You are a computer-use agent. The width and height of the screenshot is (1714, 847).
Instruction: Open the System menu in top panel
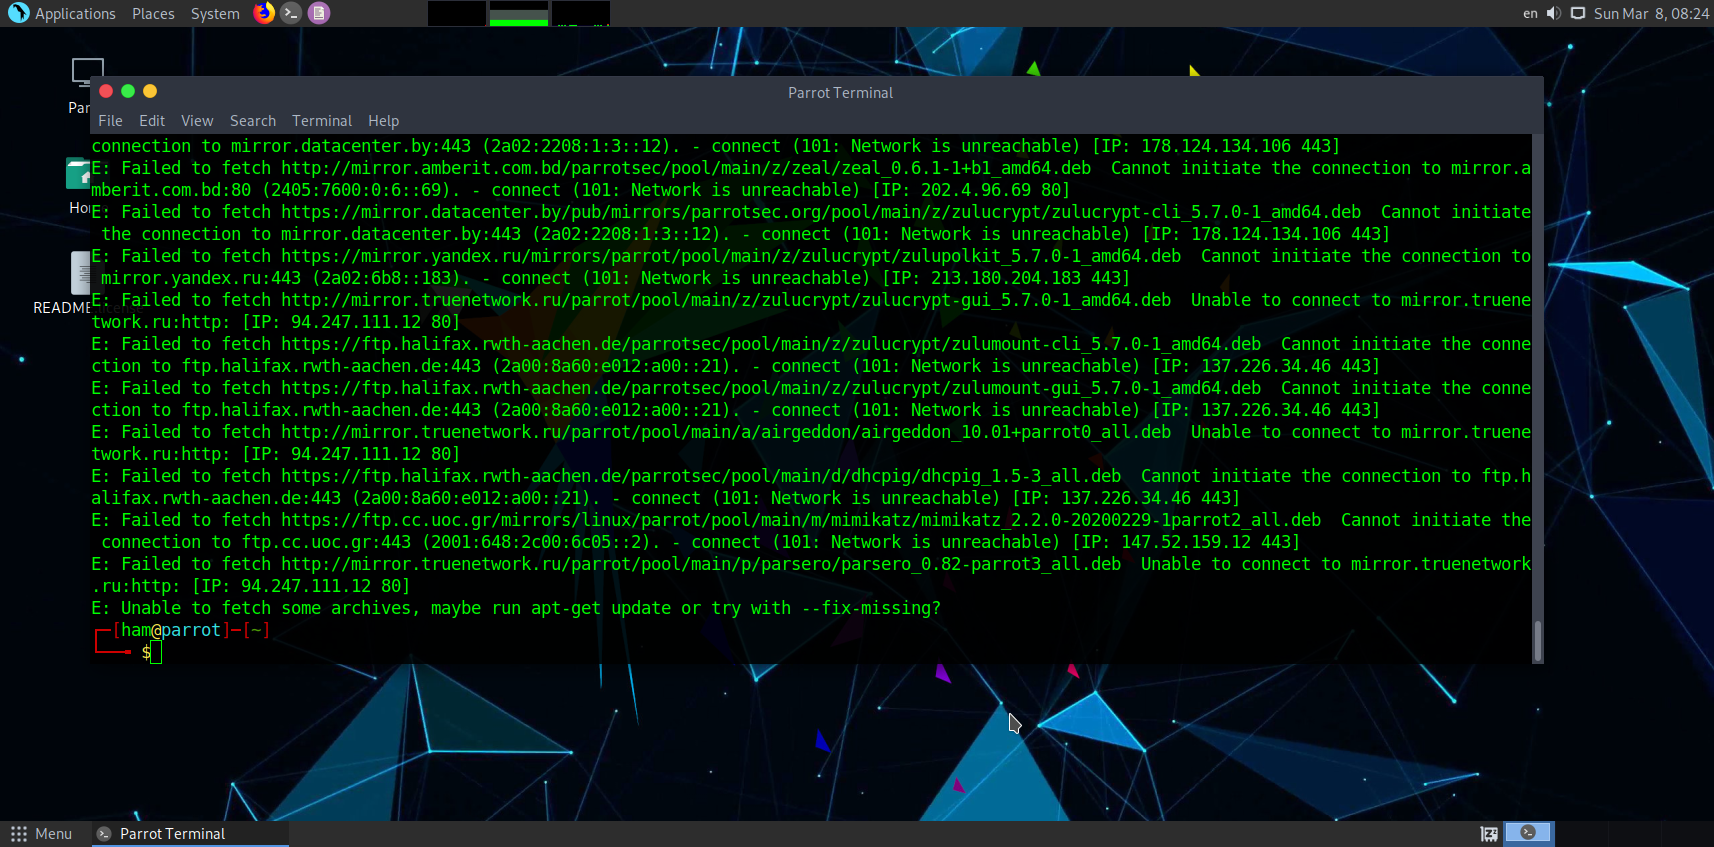click(x=215, y=14)
